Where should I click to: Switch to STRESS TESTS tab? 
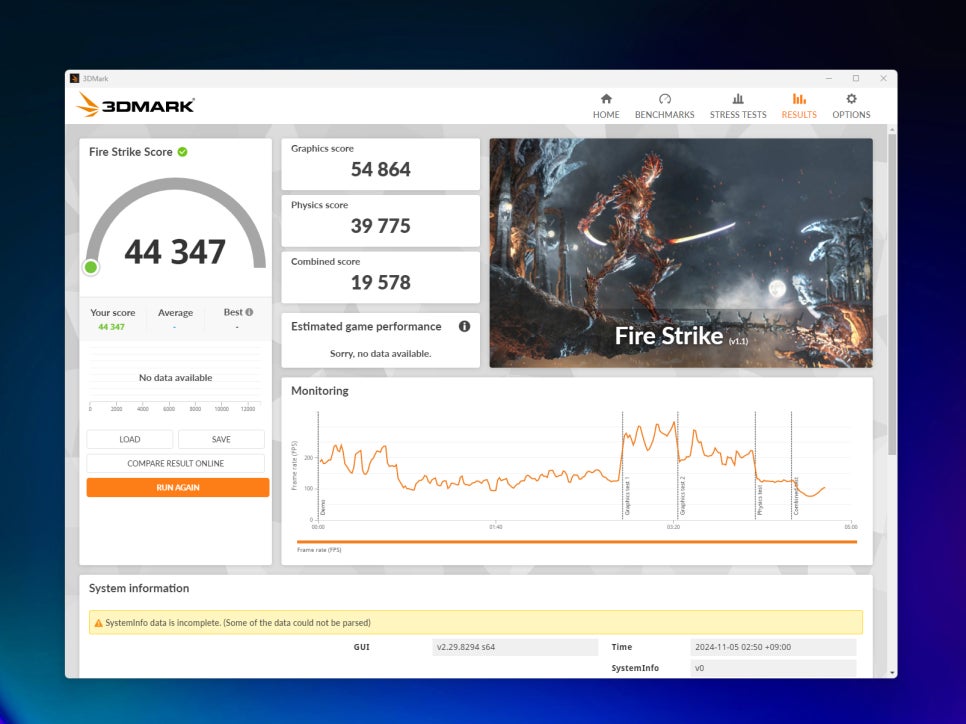coord(737,106)
